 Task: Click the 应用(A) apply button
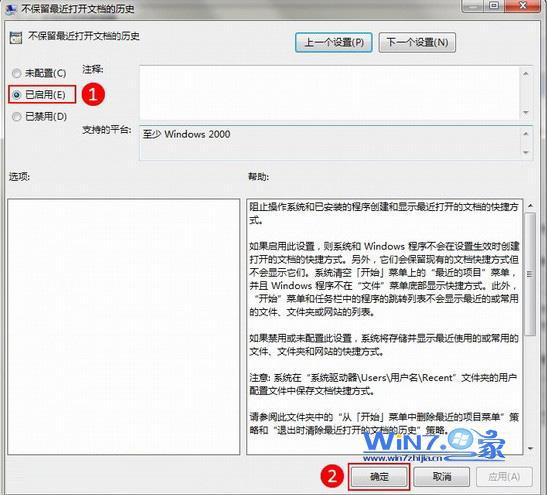pyautogui.click(x=504, y=476)
